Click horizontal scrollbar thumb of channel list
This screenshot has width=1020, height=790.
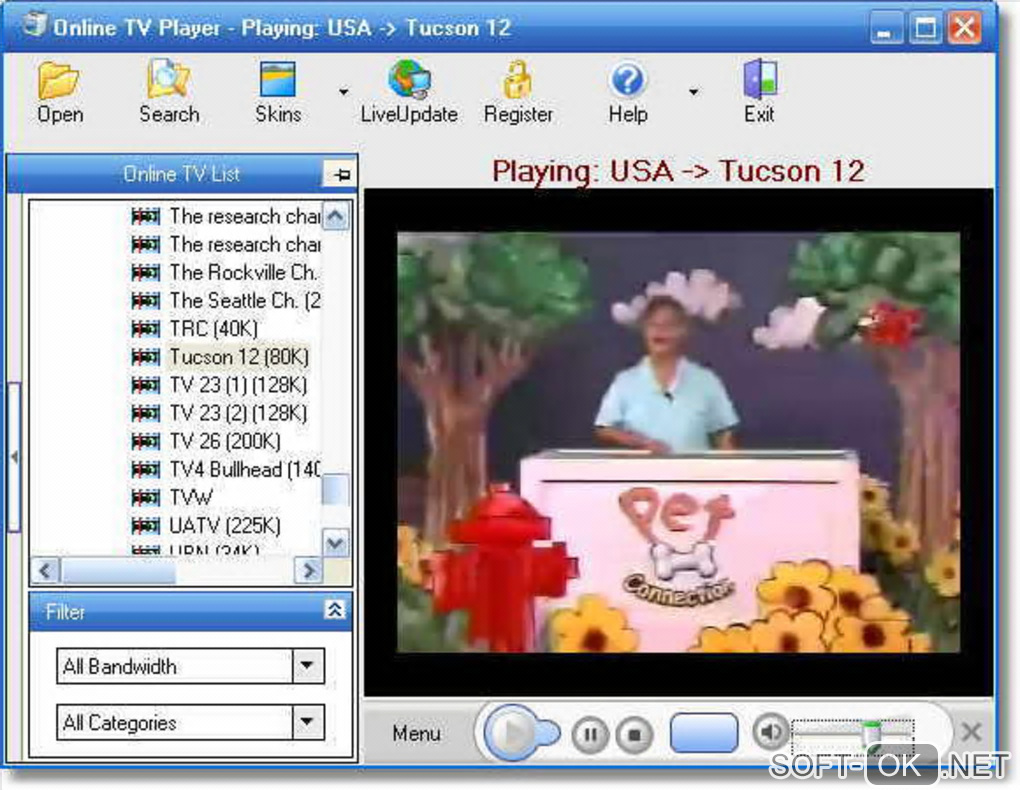click(118, 571)
